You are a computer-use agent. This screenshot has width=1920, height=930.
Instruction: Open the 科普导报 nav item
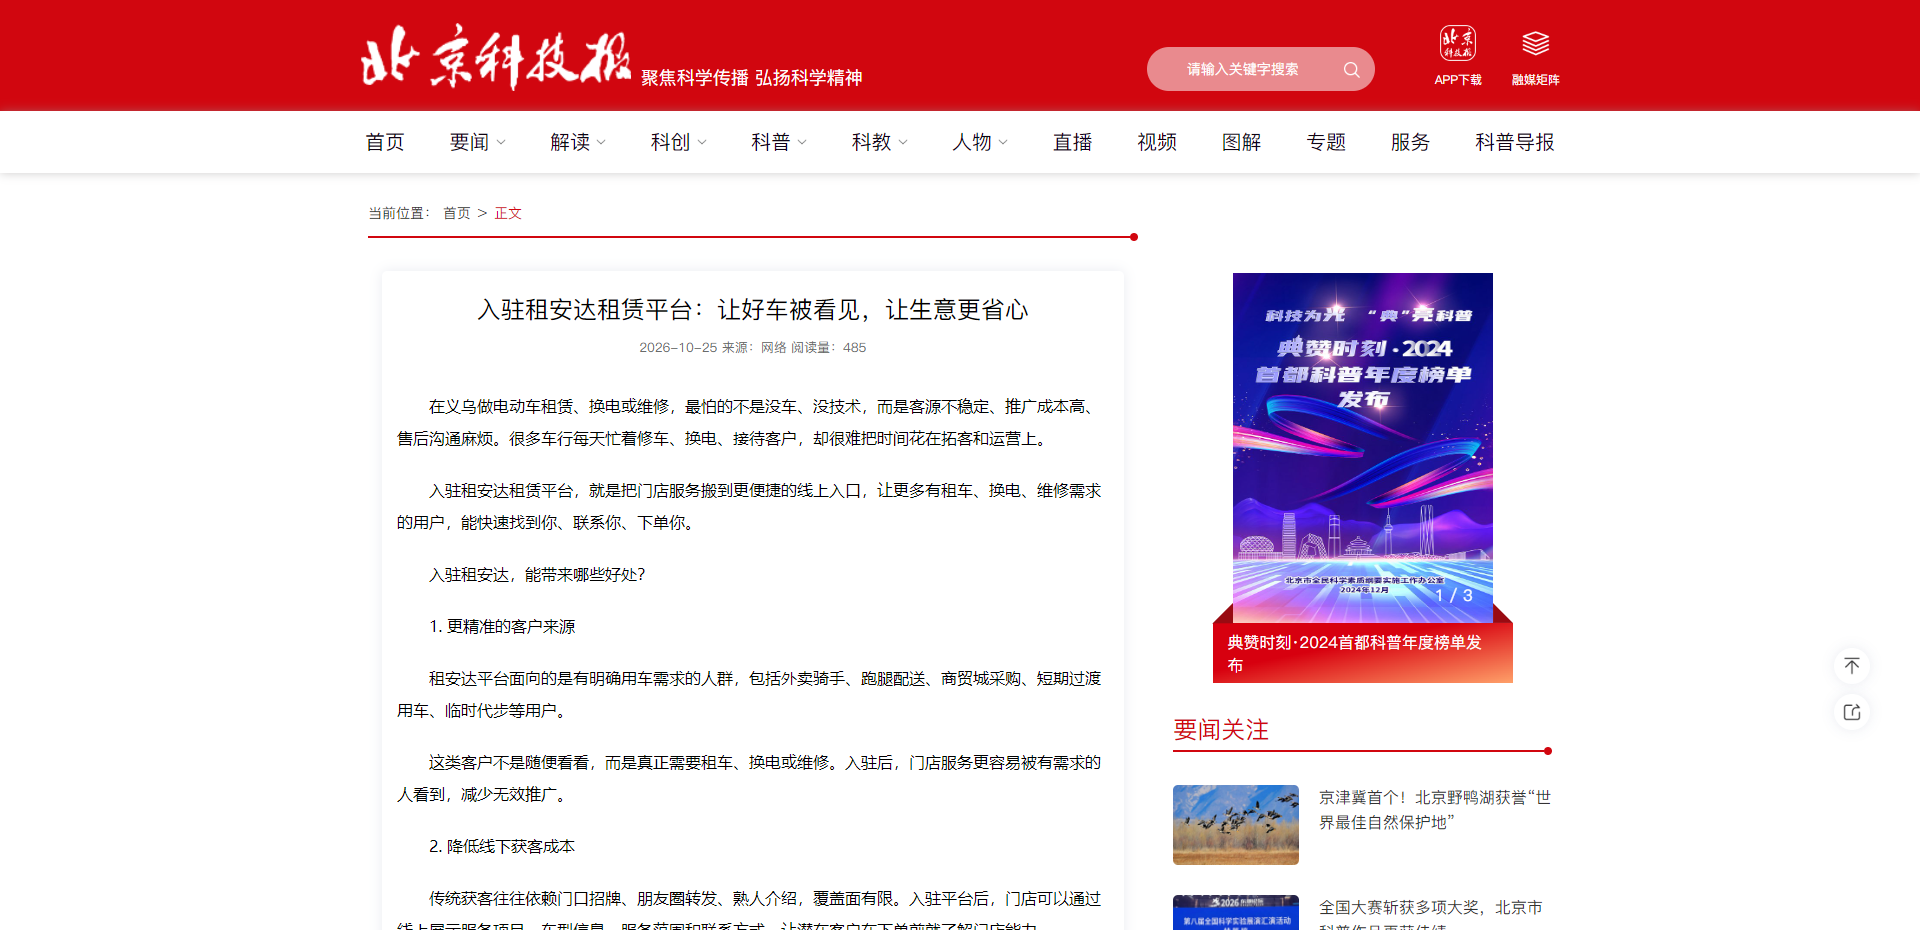click(x=1515, y=142)
